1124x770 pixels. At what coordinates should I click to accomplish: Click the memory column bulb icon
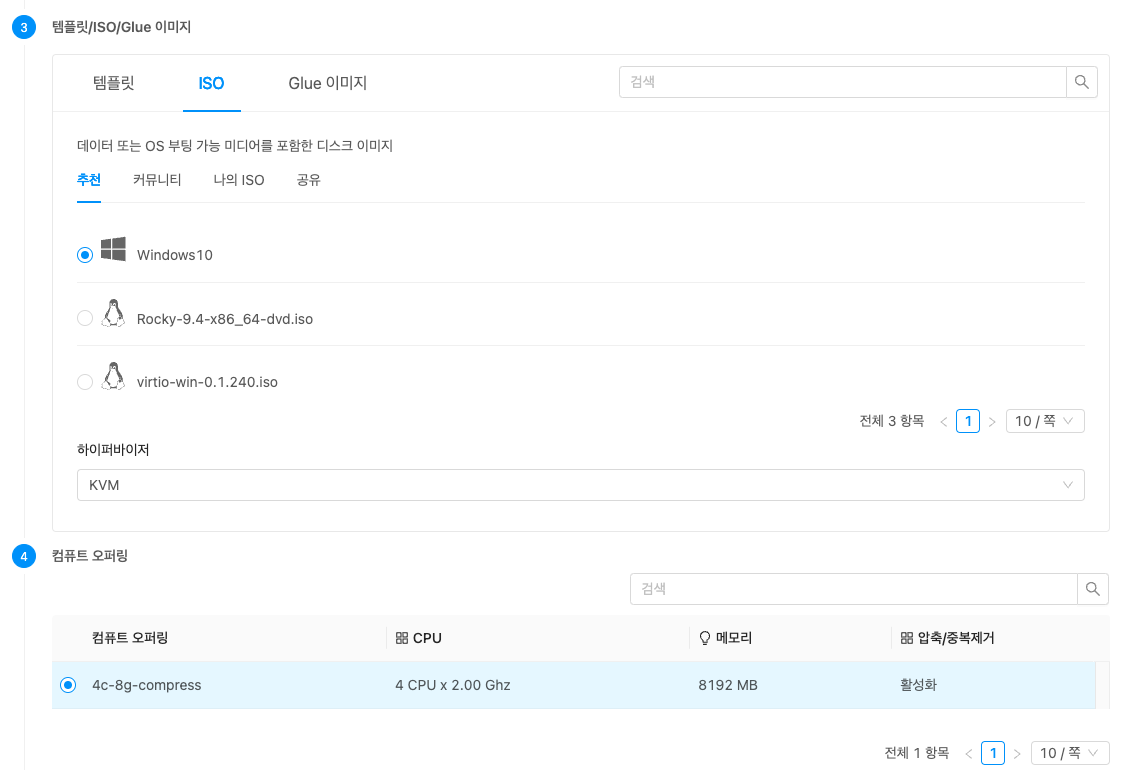[705, 638]
